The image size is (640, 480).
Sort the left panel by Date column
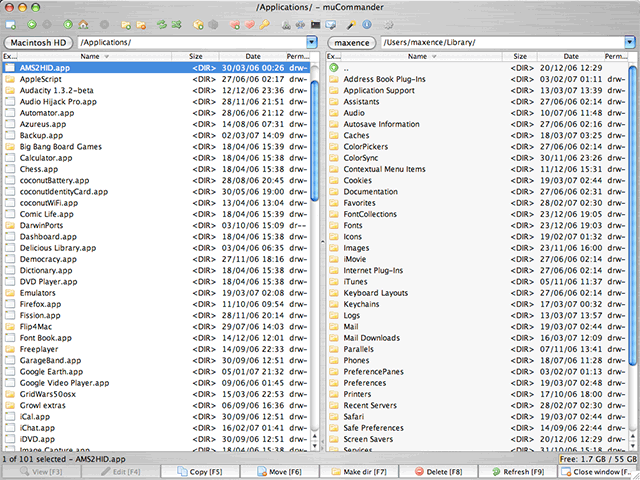(x=253, y=56)
